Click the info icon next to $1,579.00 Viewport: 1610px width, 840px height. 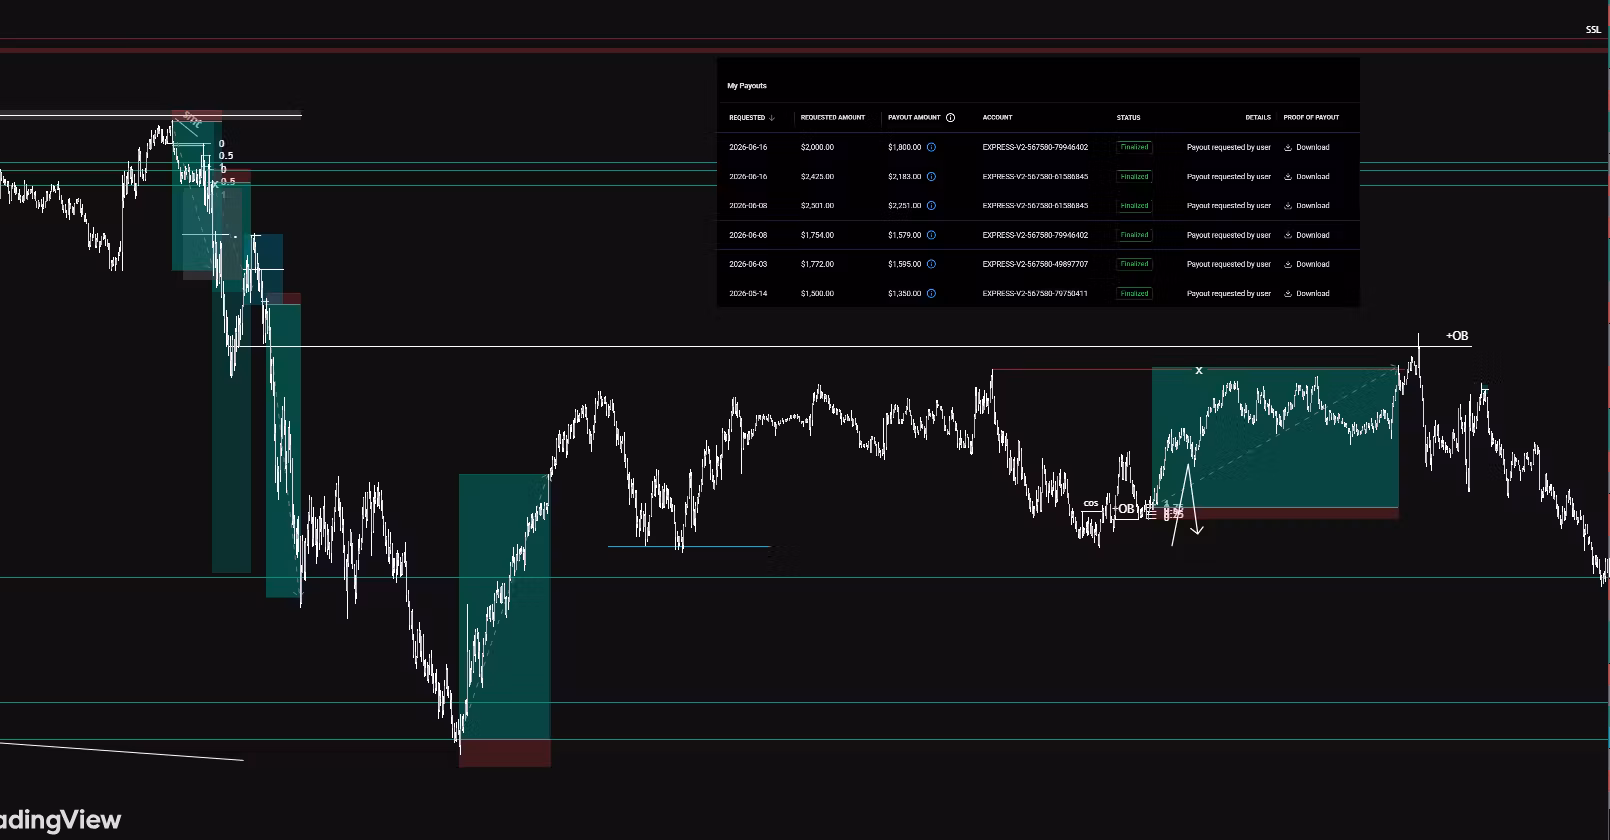click(x=931, y=235)
